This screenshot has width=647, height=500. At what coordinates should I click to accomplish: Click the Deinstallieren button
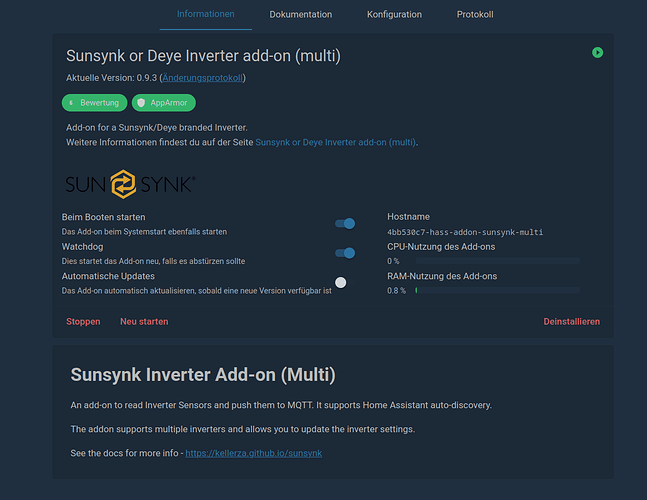(571, 322)
